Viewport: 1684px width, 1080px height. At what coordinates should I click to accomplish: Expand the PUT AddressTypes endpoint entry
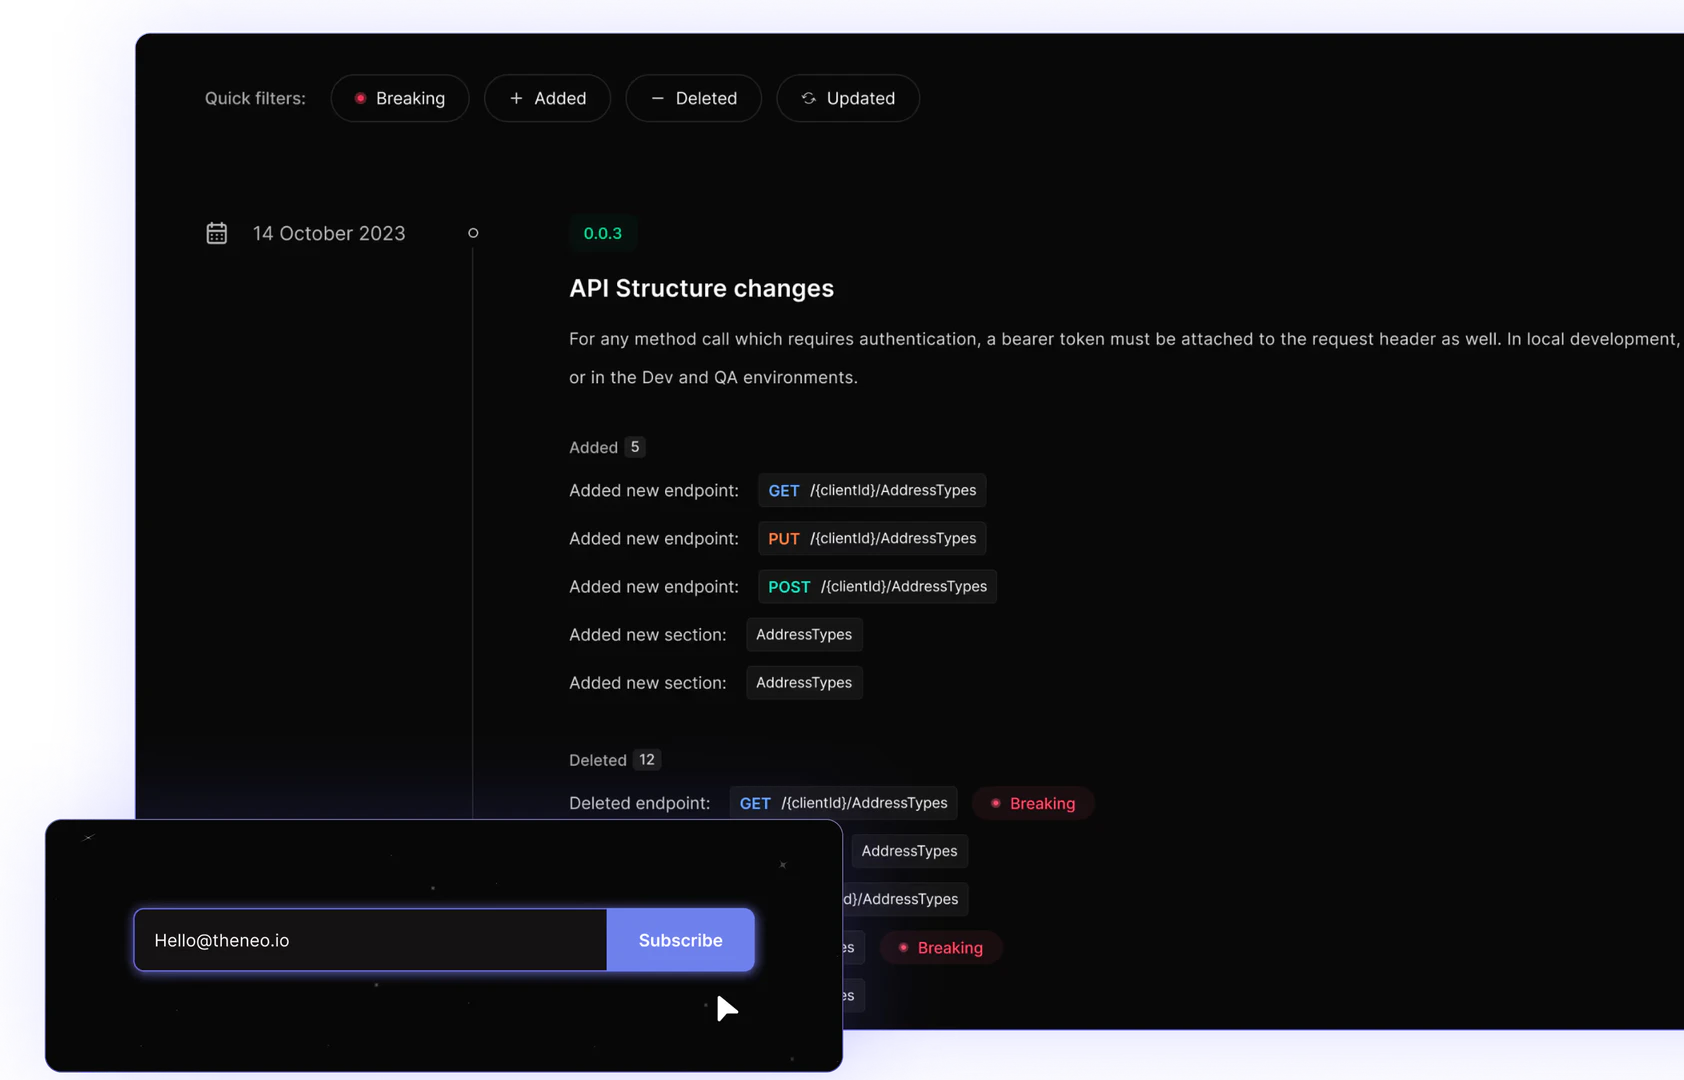pos(871,538)
